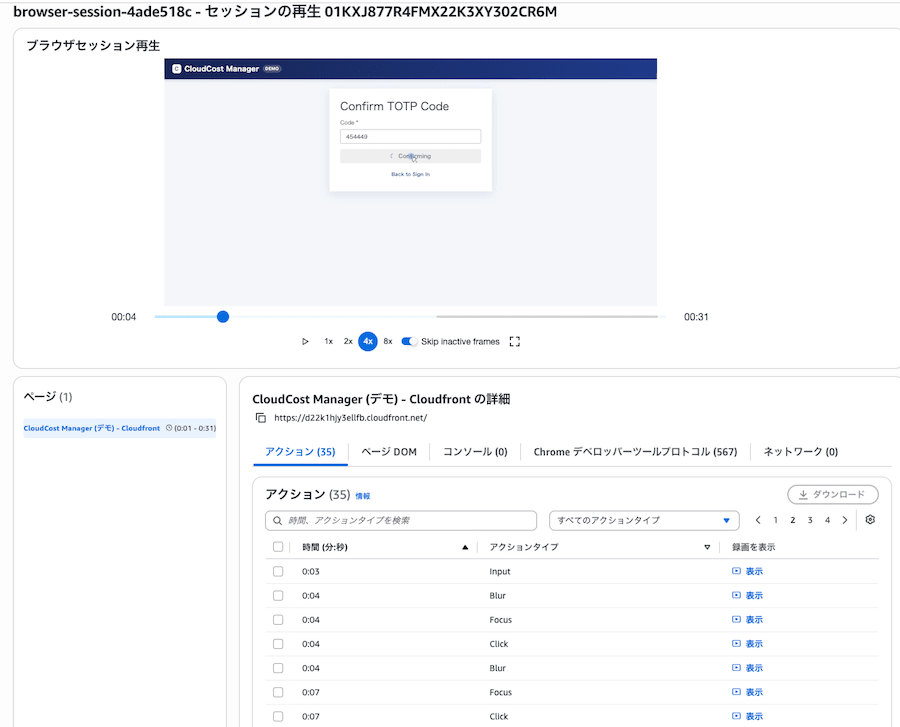This screenshot has height=727, width=900.
Task: Click the playback timeline slider handle
Action: click(223, 317)
